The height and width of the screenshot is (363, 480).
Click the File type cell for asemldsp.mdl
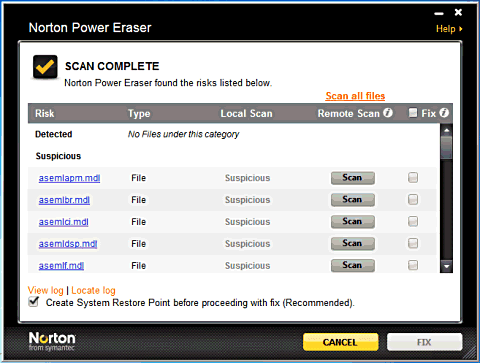pos(139,244)
